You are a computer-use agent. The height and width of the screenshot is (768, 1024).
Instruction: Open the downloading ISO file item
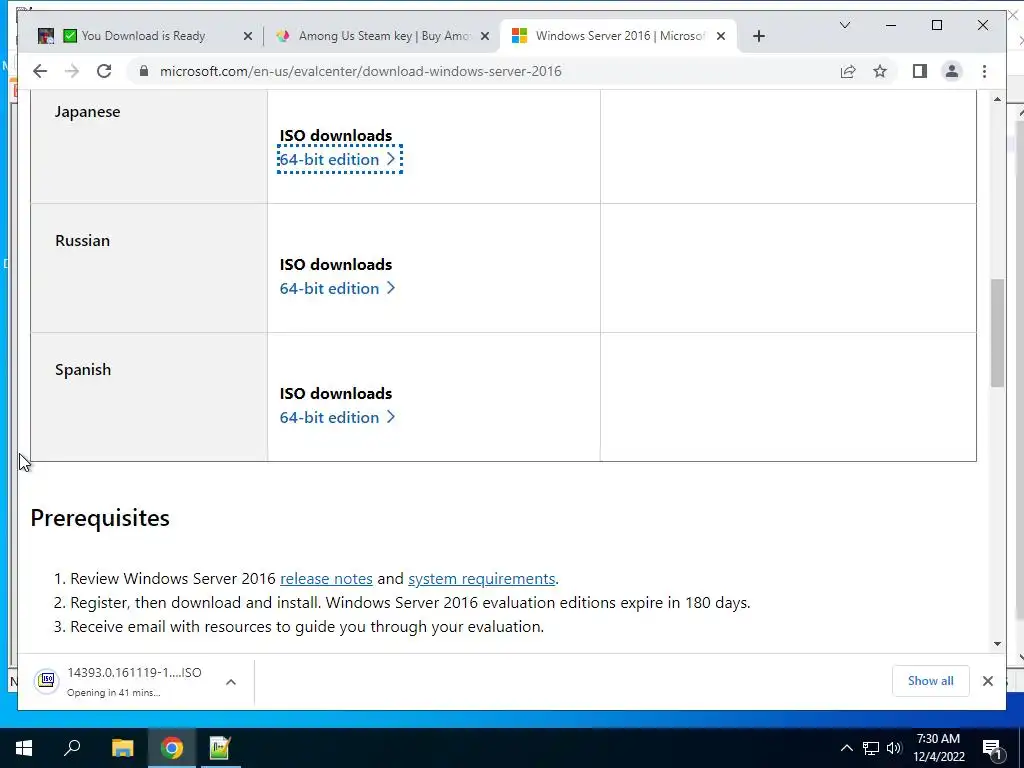point(134,681)
